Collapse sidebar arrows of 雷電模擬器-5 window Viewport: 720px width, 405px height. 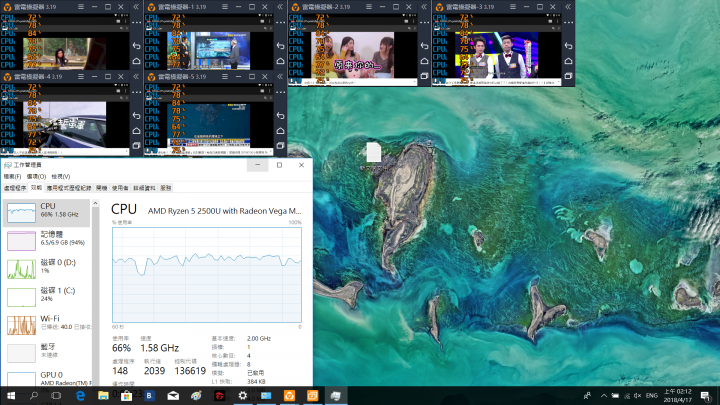[x=280, y=76]
